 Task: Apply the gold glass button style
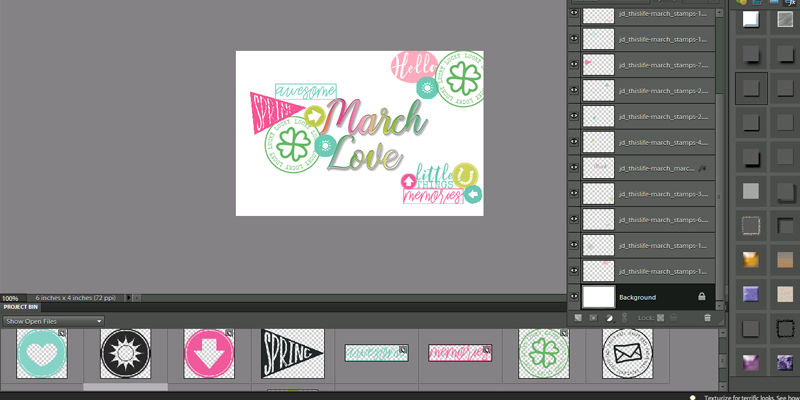751,260
